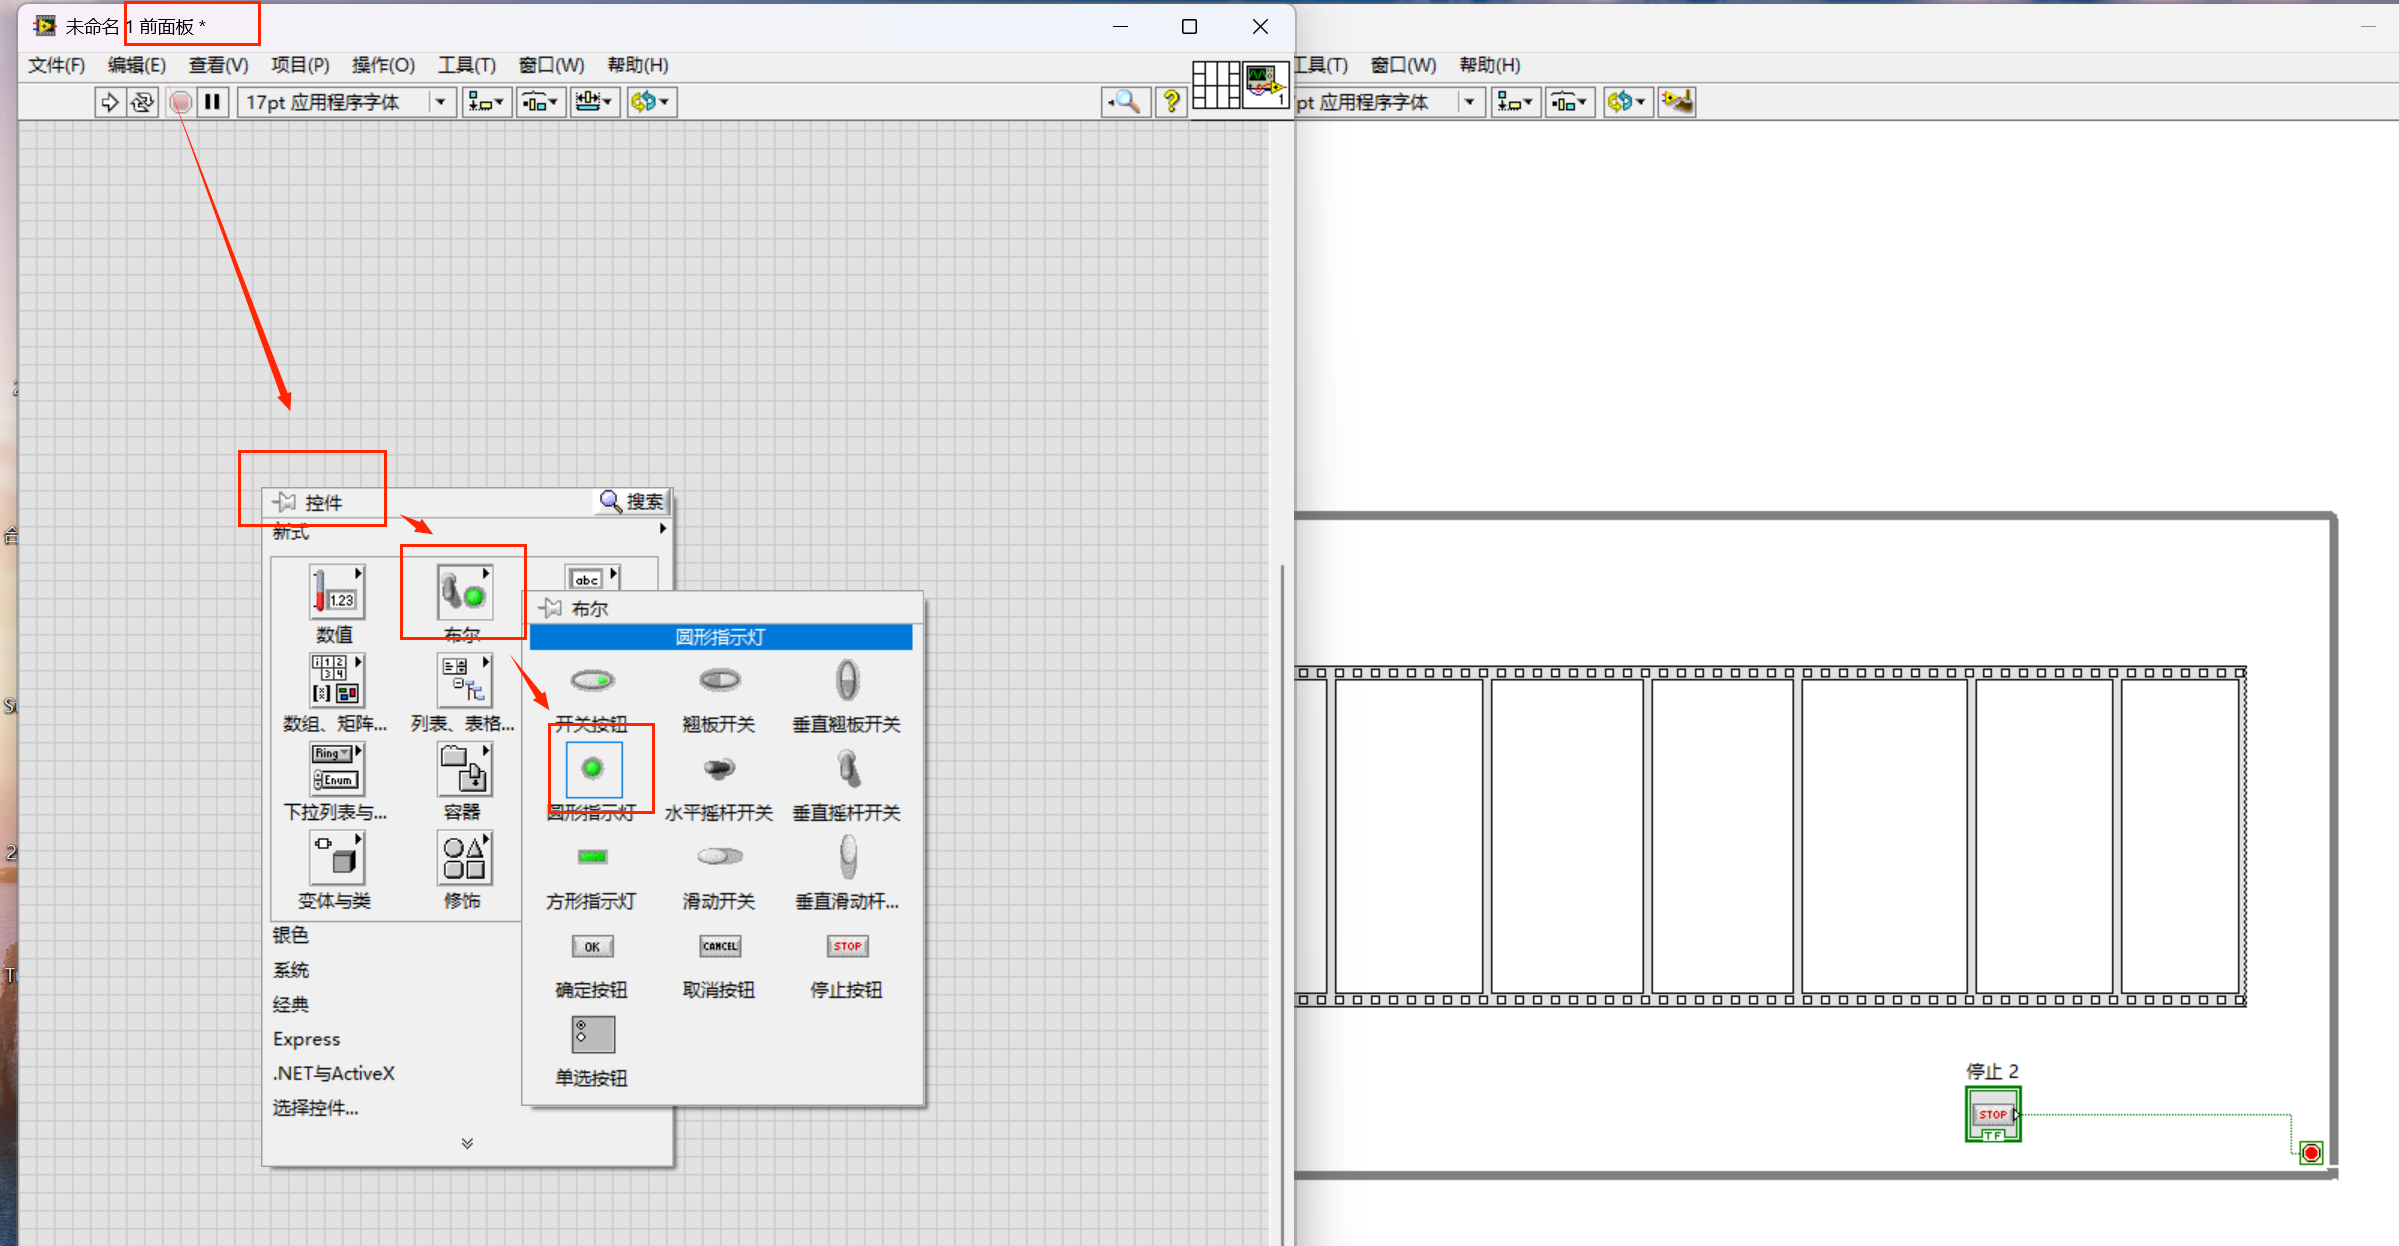Select the radio button control item

click(x=592, y=1035)
